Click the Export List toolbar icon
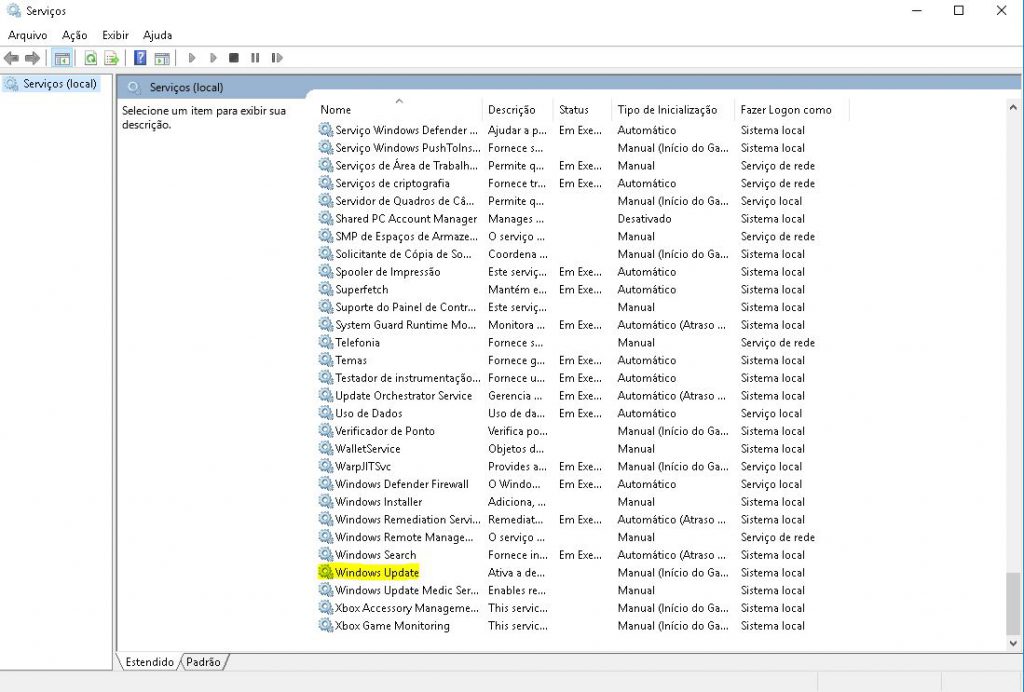This screenshot has width=1024, height=692. pyautogui.click(x=112, y=58)
